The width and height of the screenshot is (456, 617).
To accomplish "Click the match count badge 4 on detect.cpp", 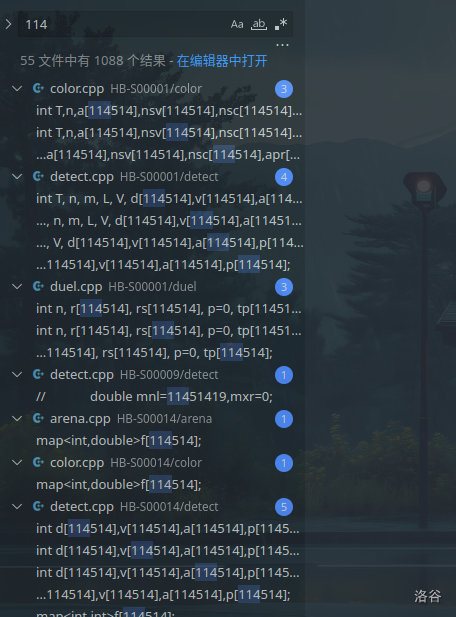I will [284, 177].
